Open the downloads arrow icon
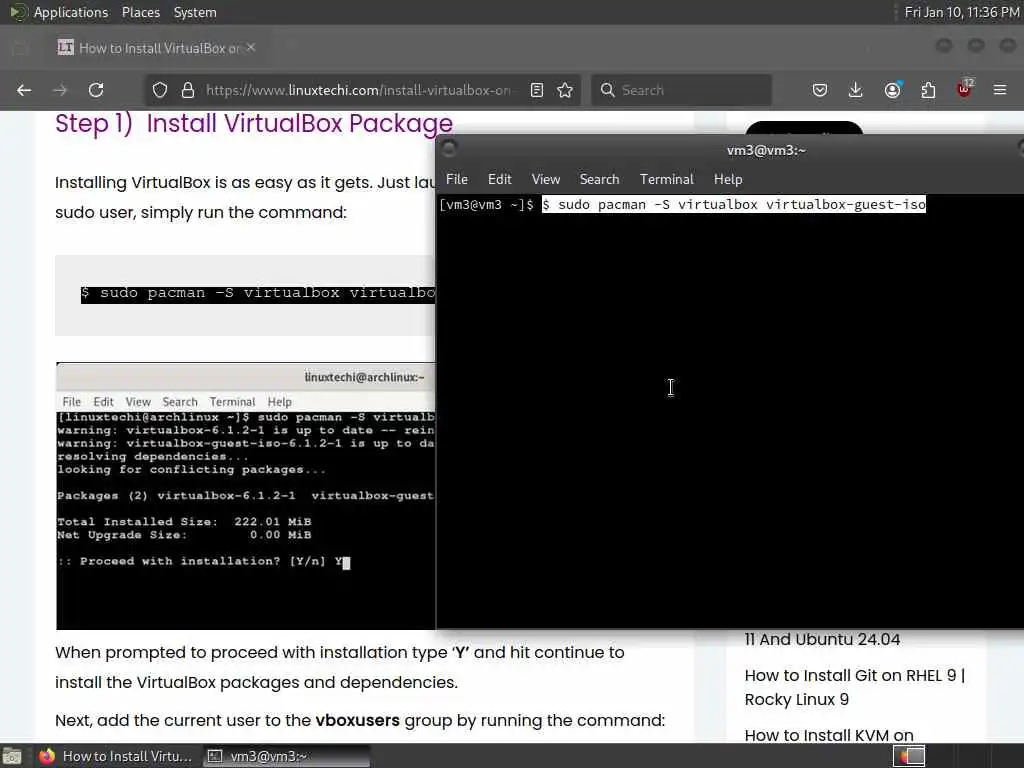The height and width of the screenshot is (768, 1024). [856, 90]
